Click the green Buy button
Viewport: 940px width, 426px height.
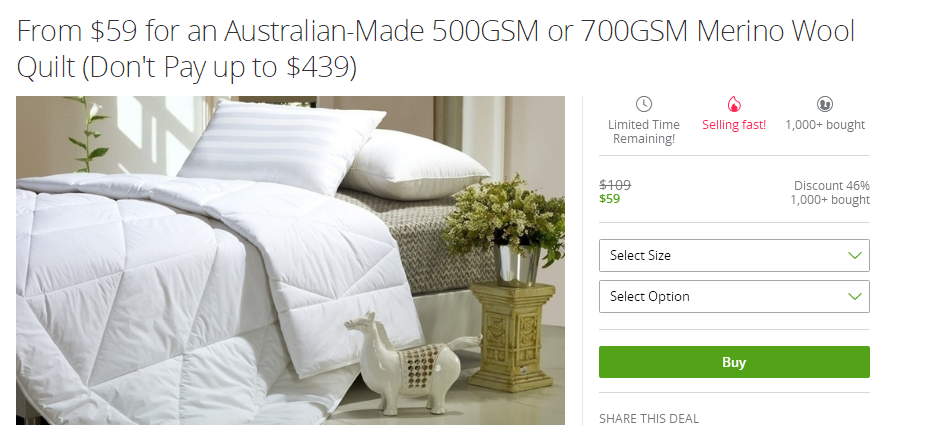coord(734,362)
